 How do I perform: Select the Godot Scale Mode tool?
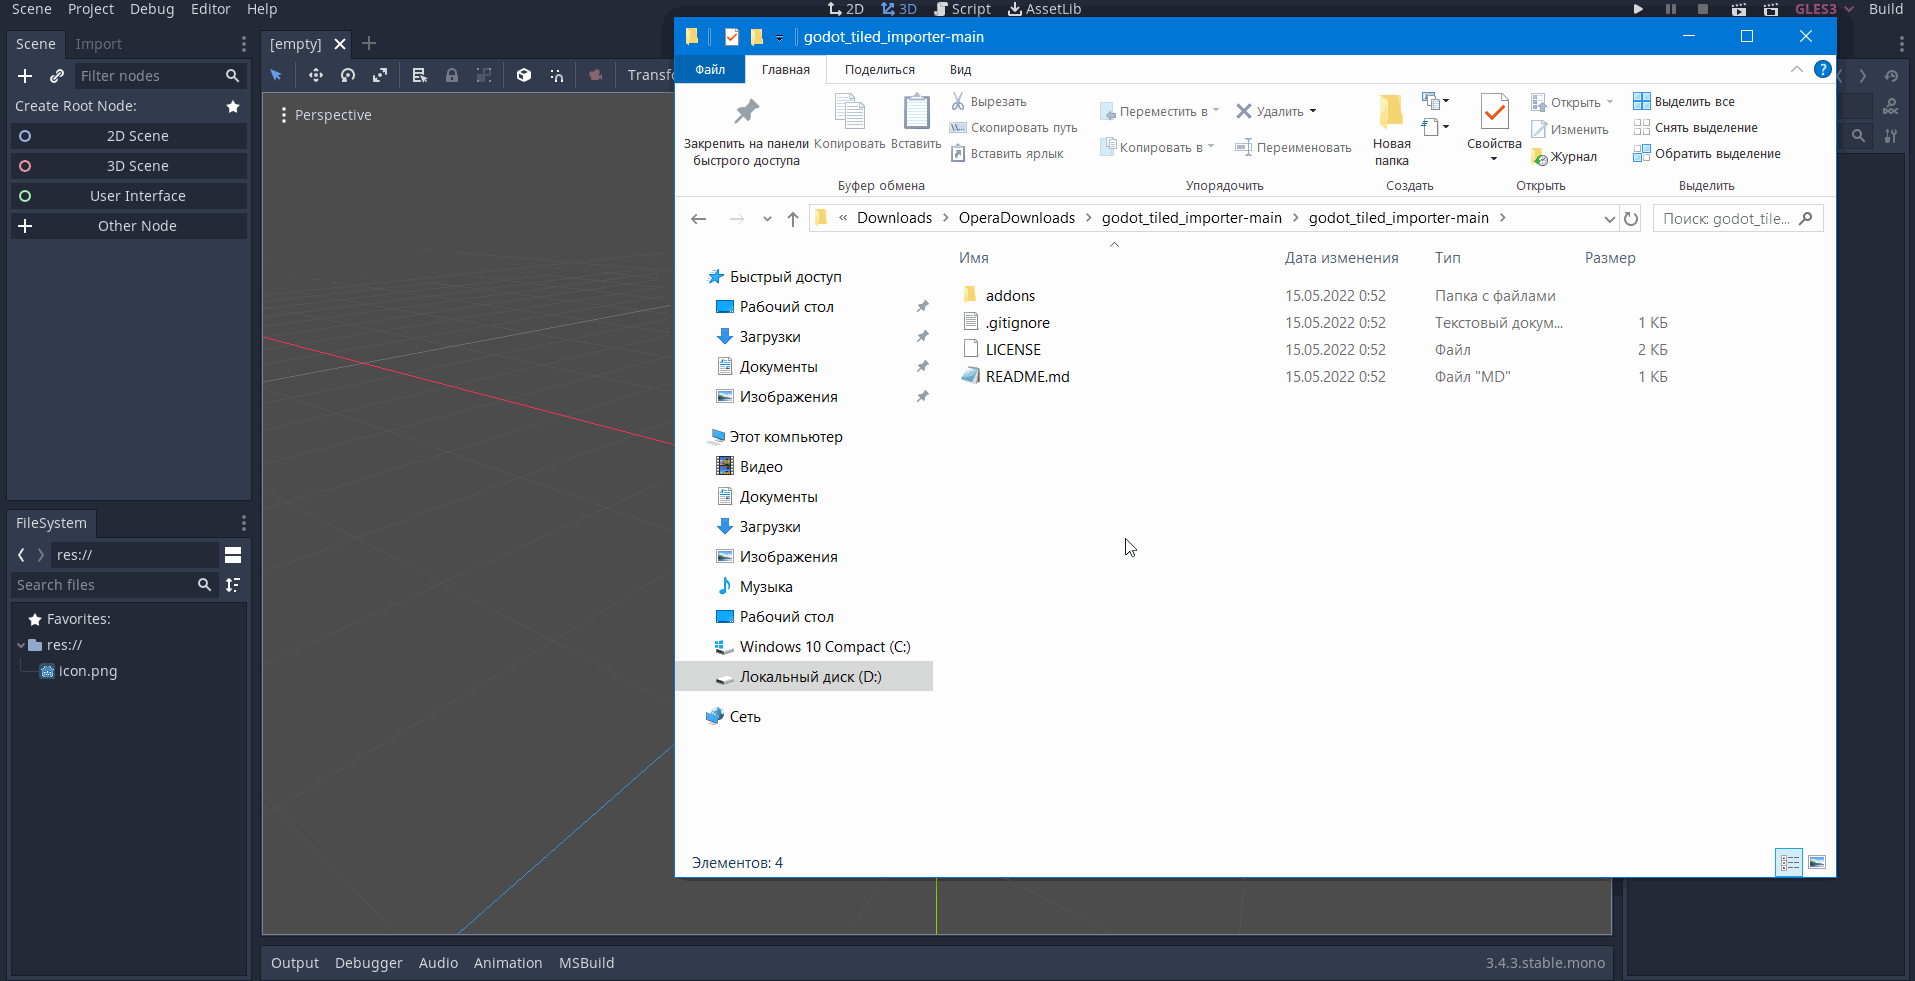coord(380,75)
